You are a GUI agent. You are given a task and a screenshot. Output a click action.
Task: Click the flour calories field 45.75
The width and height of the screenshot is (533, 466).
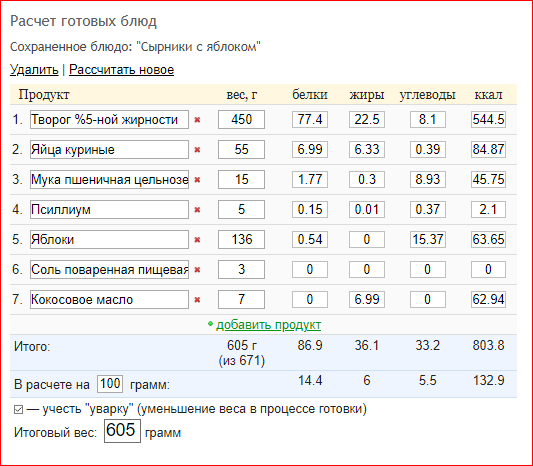point(488,179)
